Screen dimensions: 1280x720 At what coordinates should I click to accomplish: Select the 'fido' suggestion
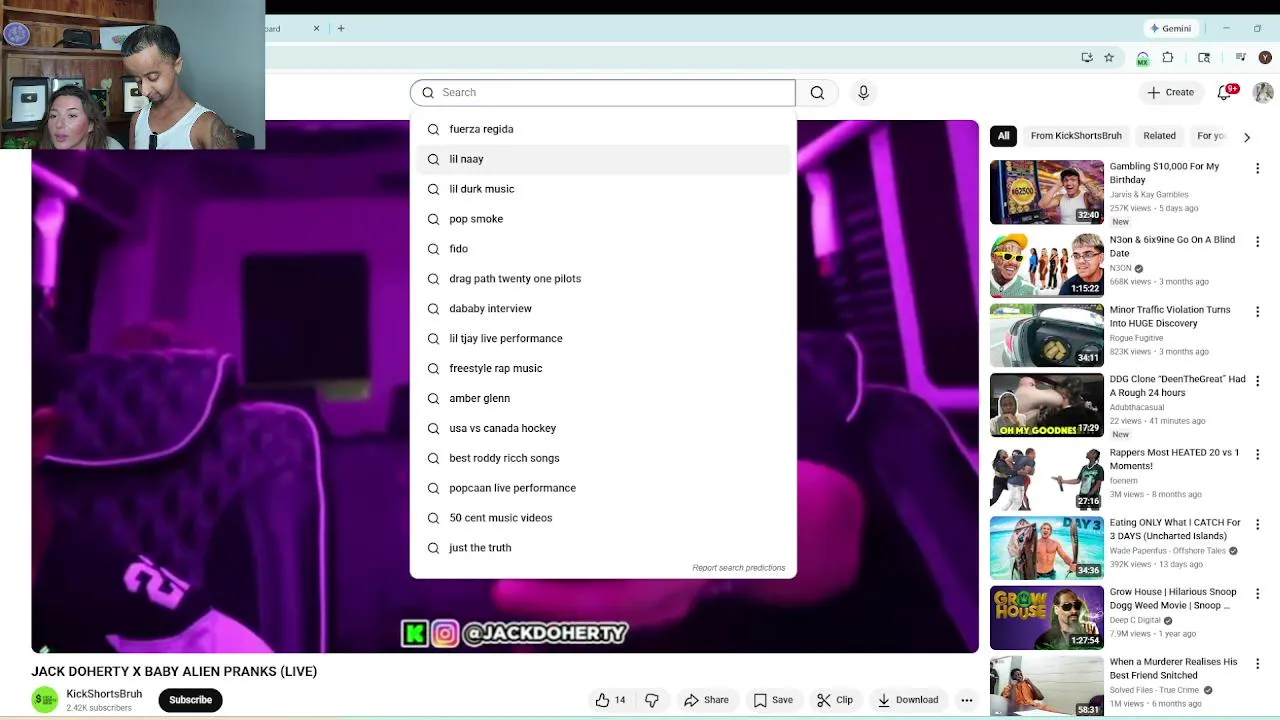(x=603, y=249)
